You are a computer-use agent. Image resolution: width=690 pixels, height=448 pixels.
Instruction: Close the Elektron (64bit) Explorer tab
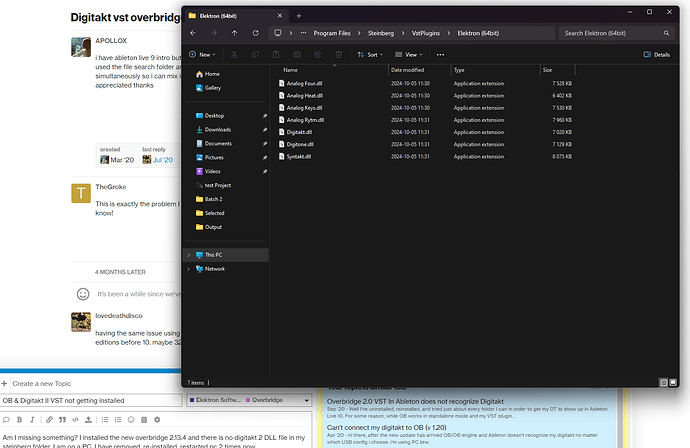coord(279,16)
